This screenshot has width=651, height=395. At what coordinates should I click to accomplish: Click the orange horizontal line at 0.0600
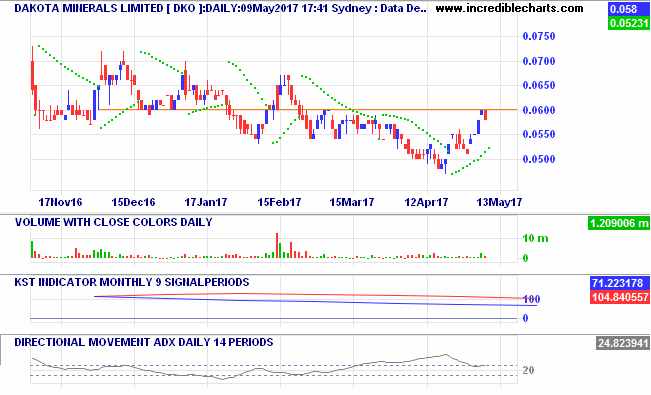coord(307,110)
